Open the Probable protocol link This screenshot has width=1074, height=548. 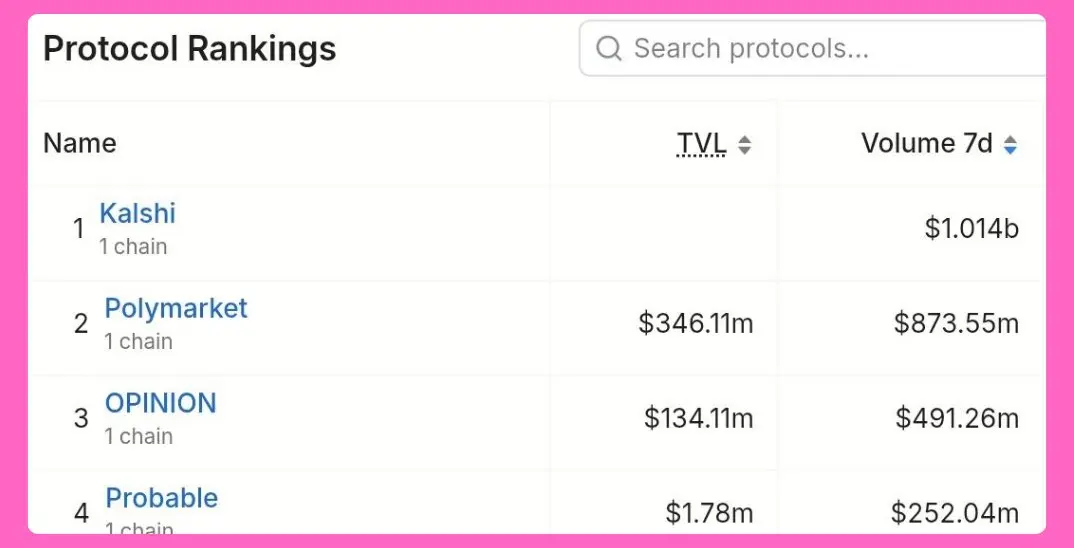click(x=162, y=498)
